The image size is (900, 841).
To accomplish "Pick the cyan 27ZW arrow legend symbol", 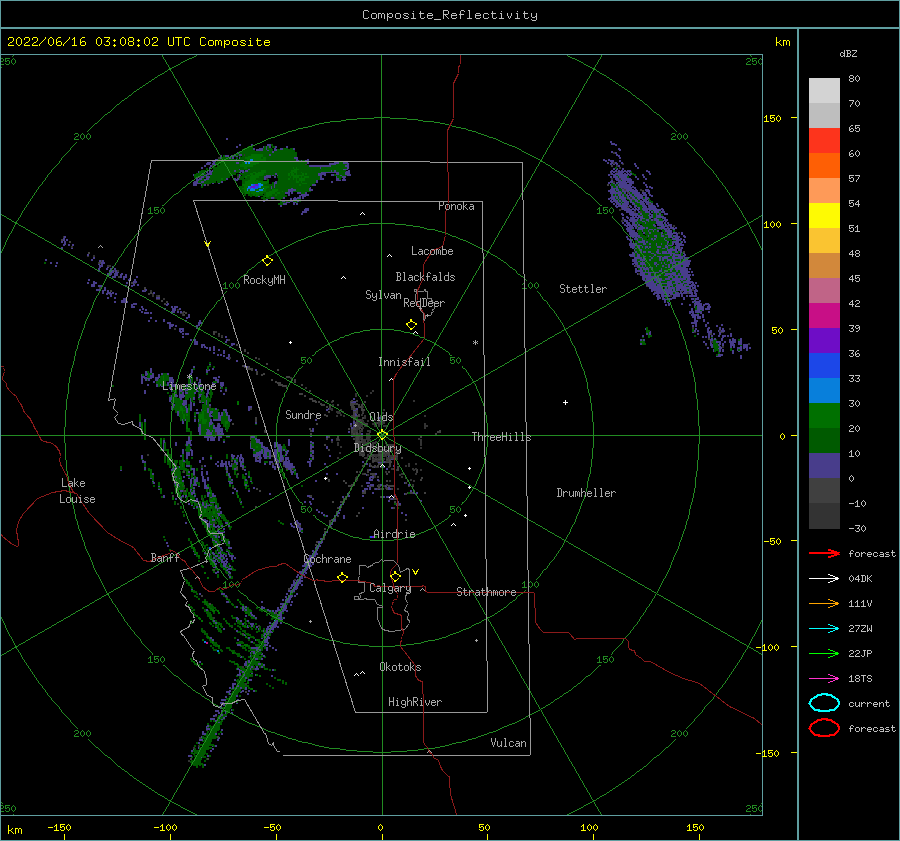I will tap(824, 629).
